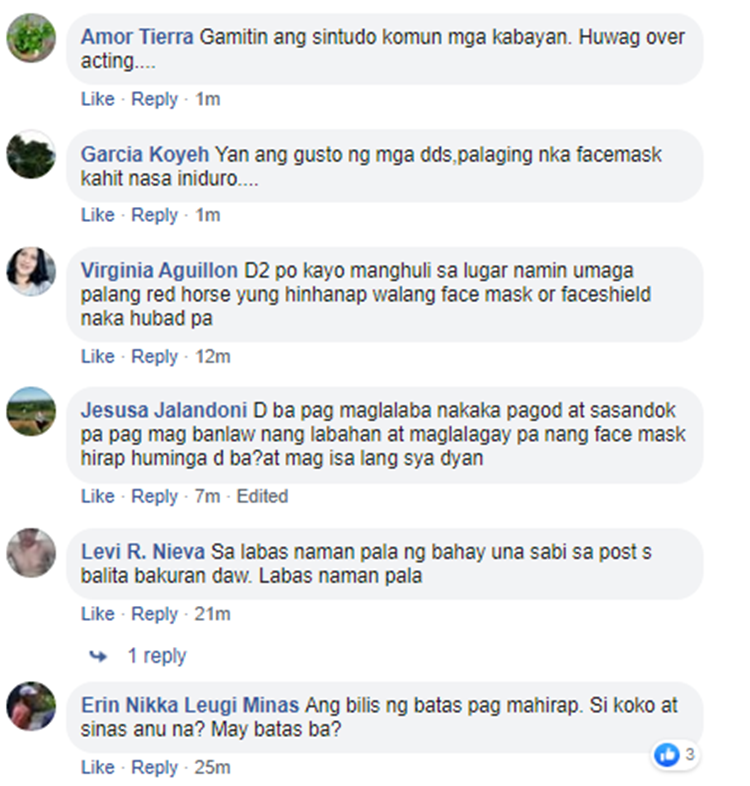
Task: Open Erin Nikka Leugi Minas's avatar
Action: pos(31,706)
